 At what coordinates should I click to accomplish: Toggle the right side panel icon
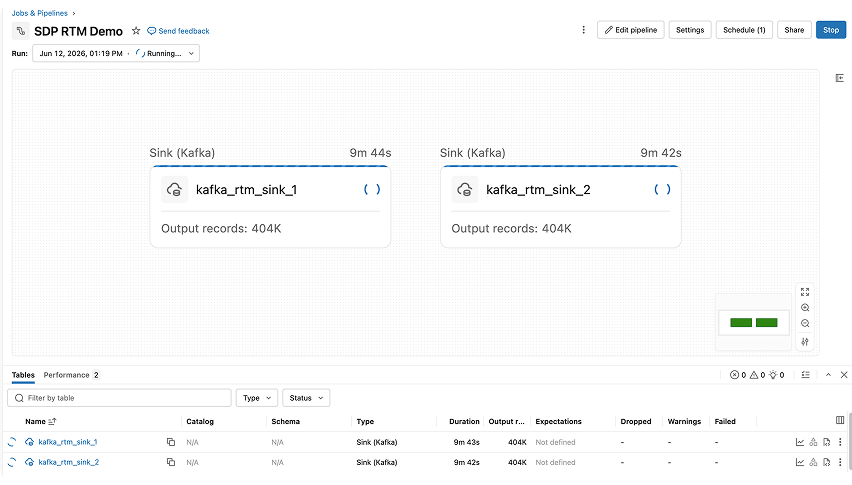pos(840,78)
